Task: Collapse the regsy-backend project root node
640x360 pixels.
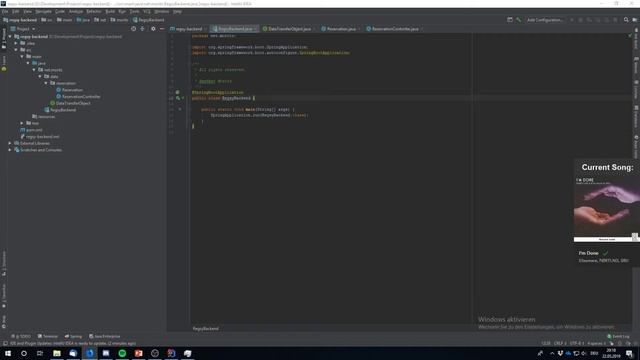Action: (x=10, y=36)
